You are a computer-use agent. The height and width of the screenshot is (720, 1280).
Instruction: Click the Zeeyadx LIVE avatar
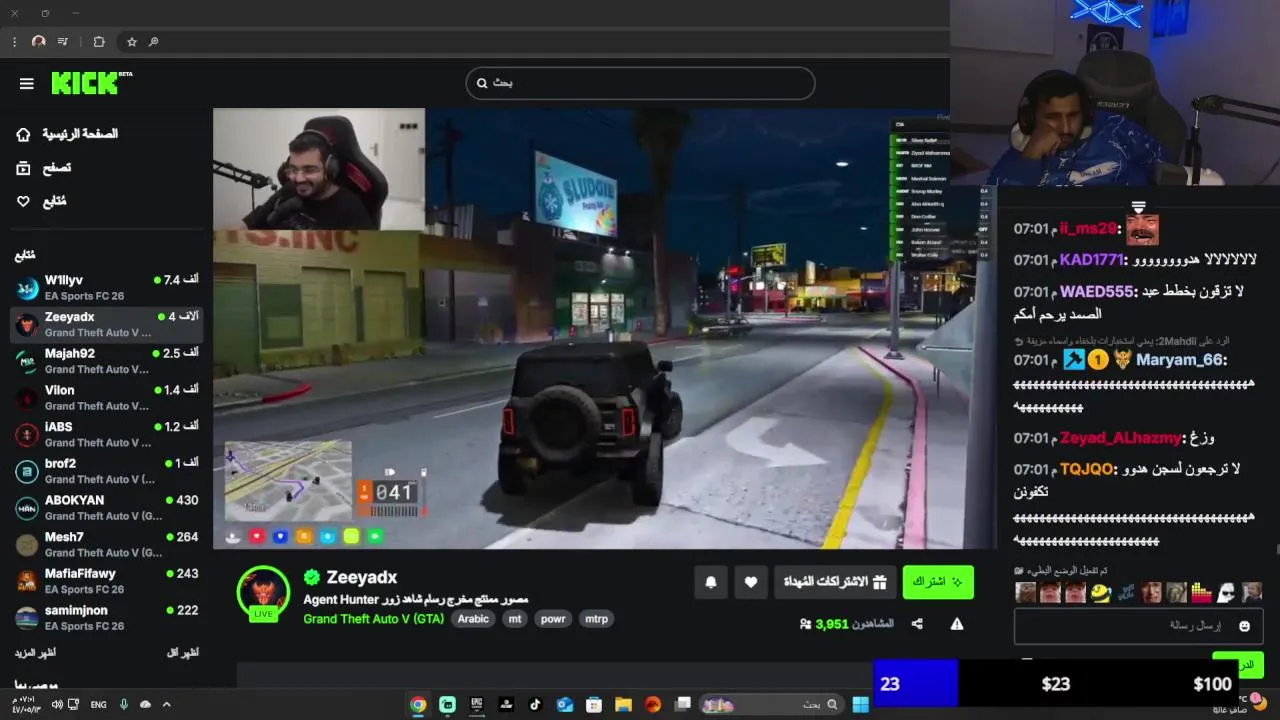click(x=264, y=592)
